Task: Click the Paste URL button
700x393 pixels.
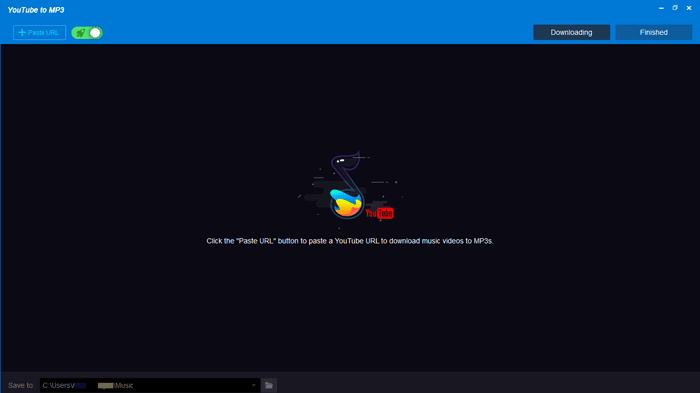Action: click(39, 33)
